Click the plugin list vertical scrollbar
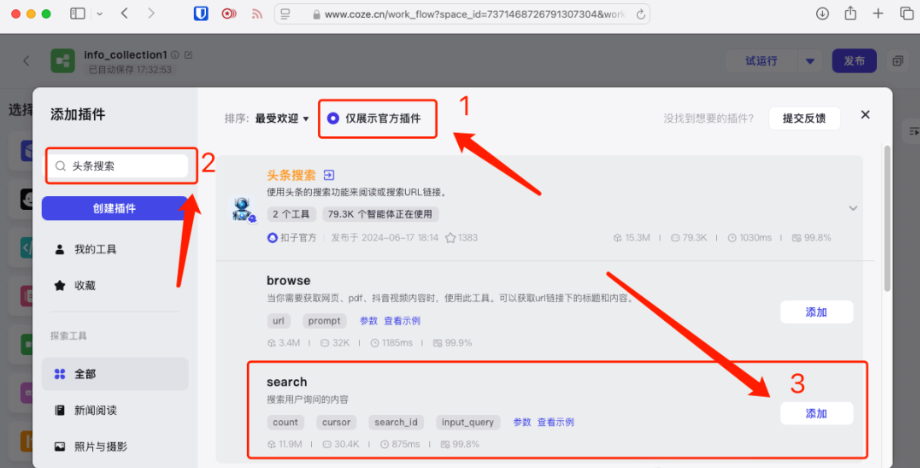This screenshot has height=468, width=920. tap(887, 218)
